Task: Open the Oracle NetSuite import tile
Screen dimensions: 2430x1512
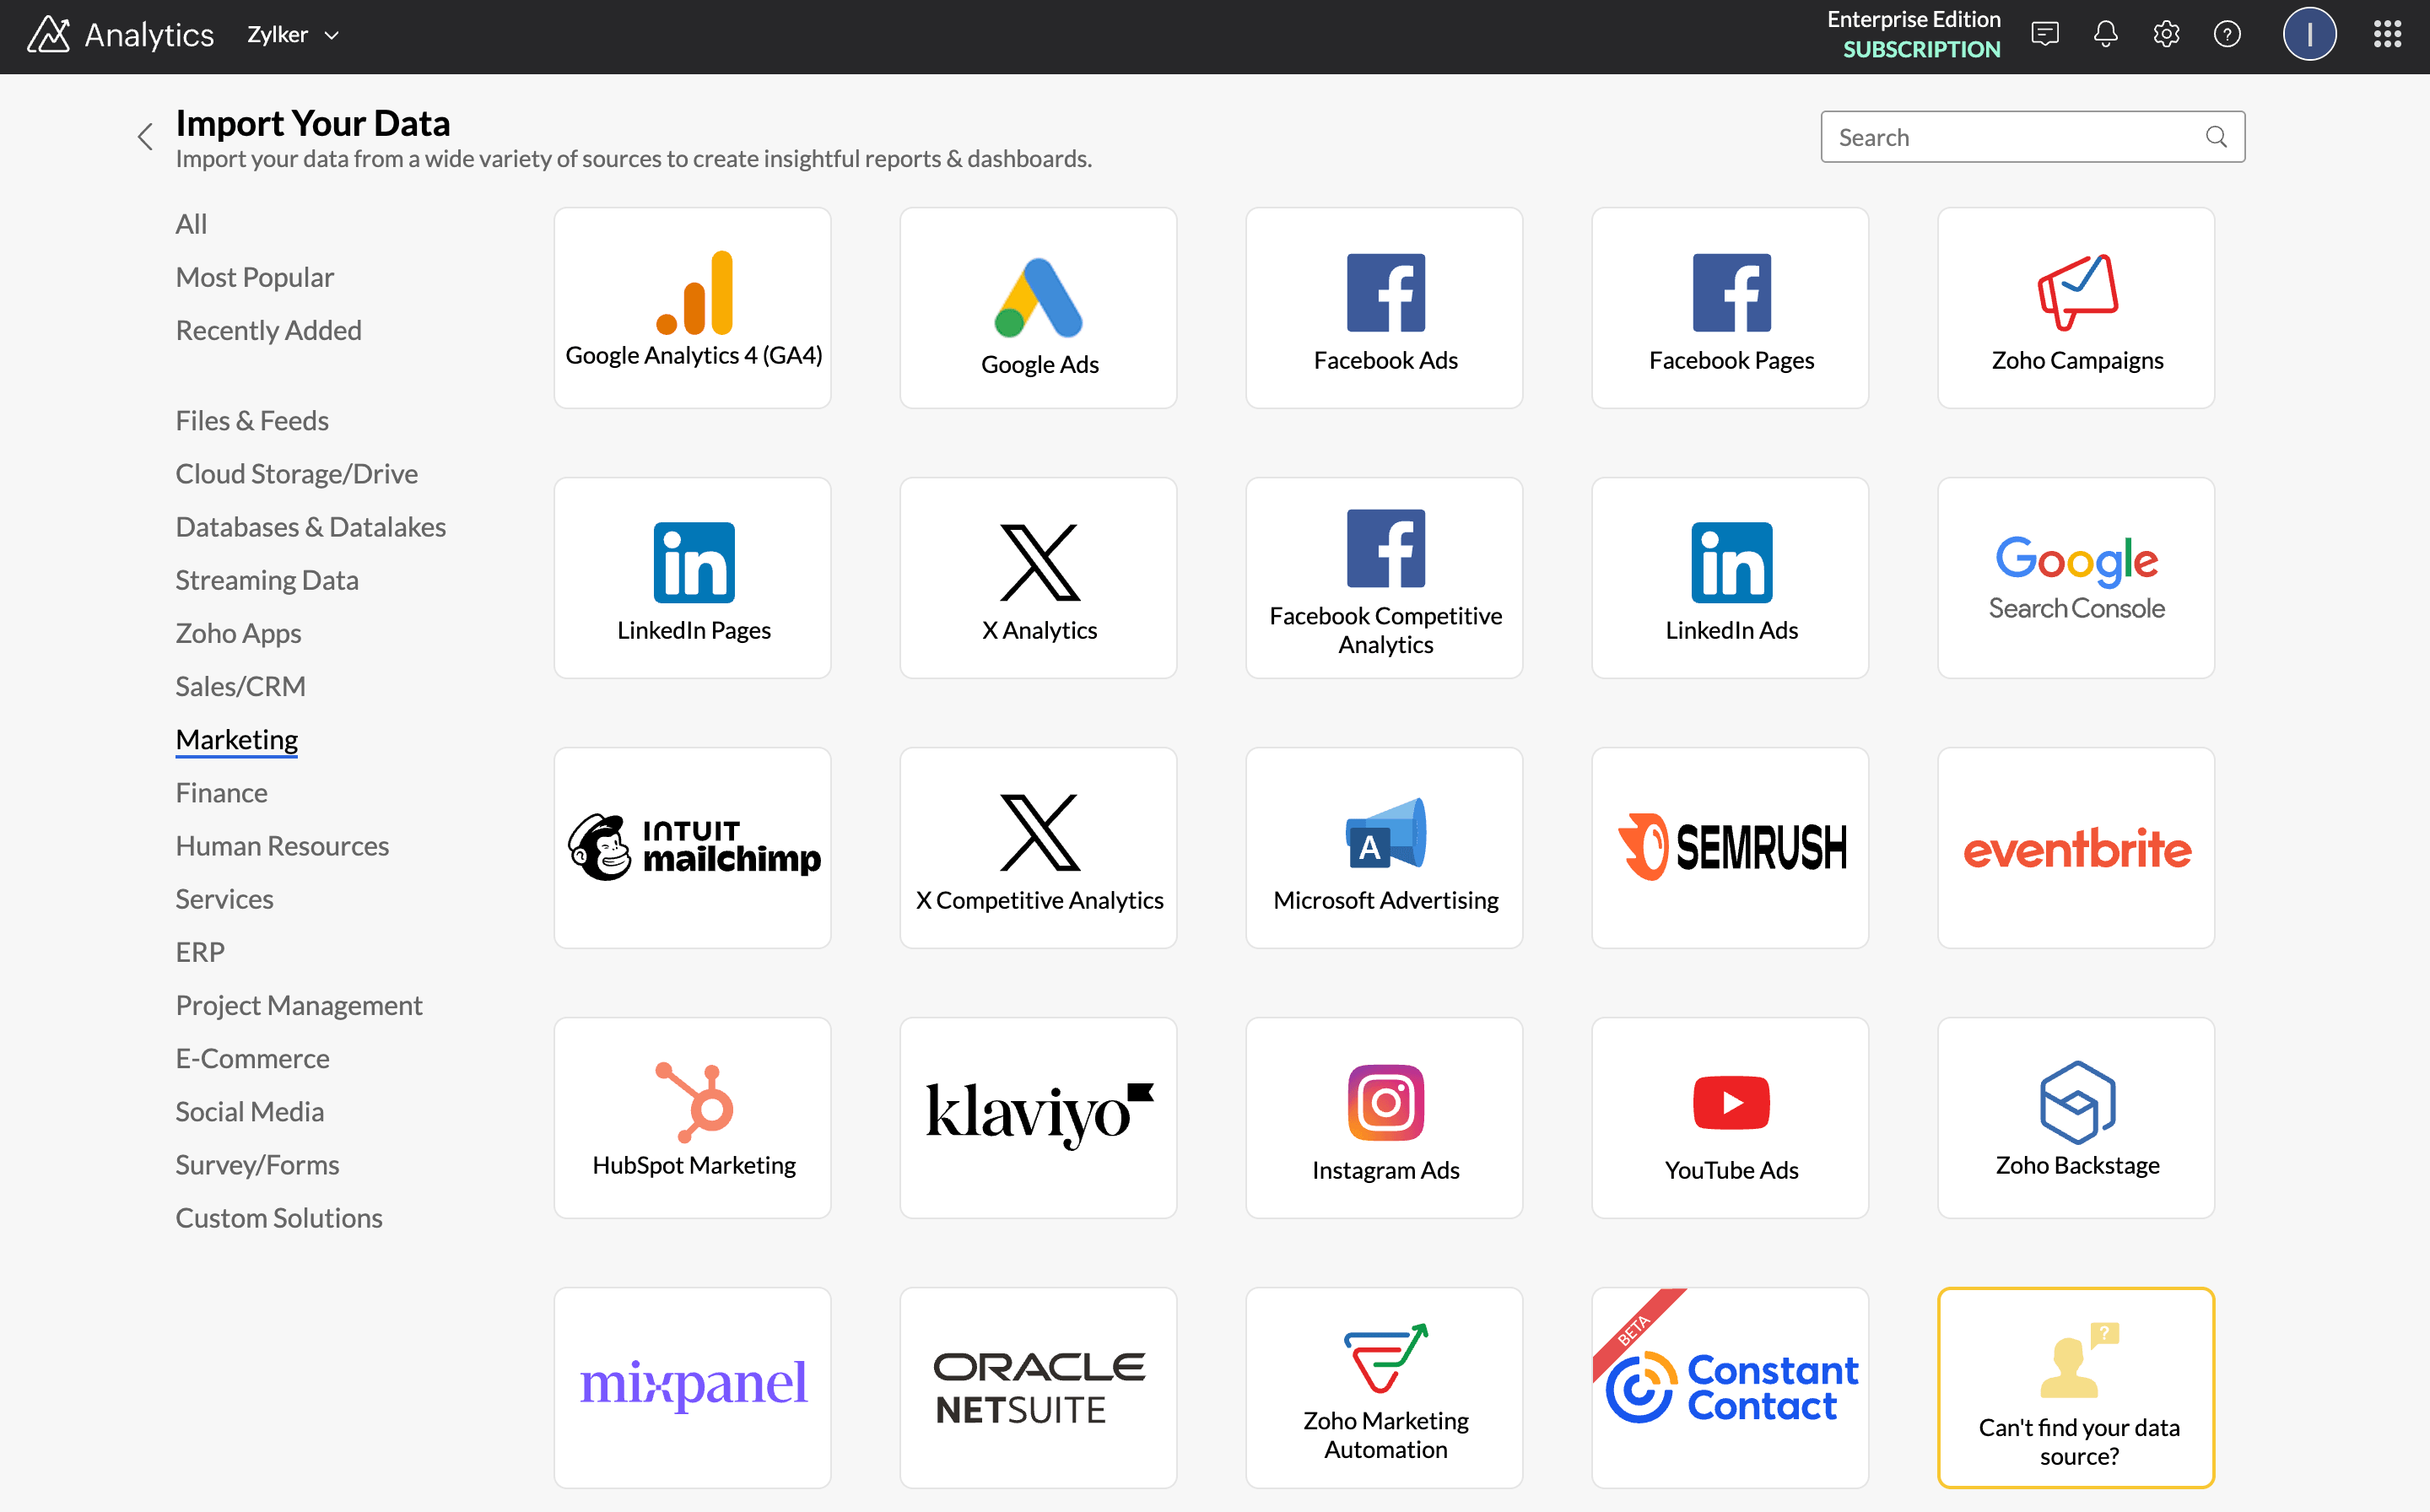Action: 1038,1387
